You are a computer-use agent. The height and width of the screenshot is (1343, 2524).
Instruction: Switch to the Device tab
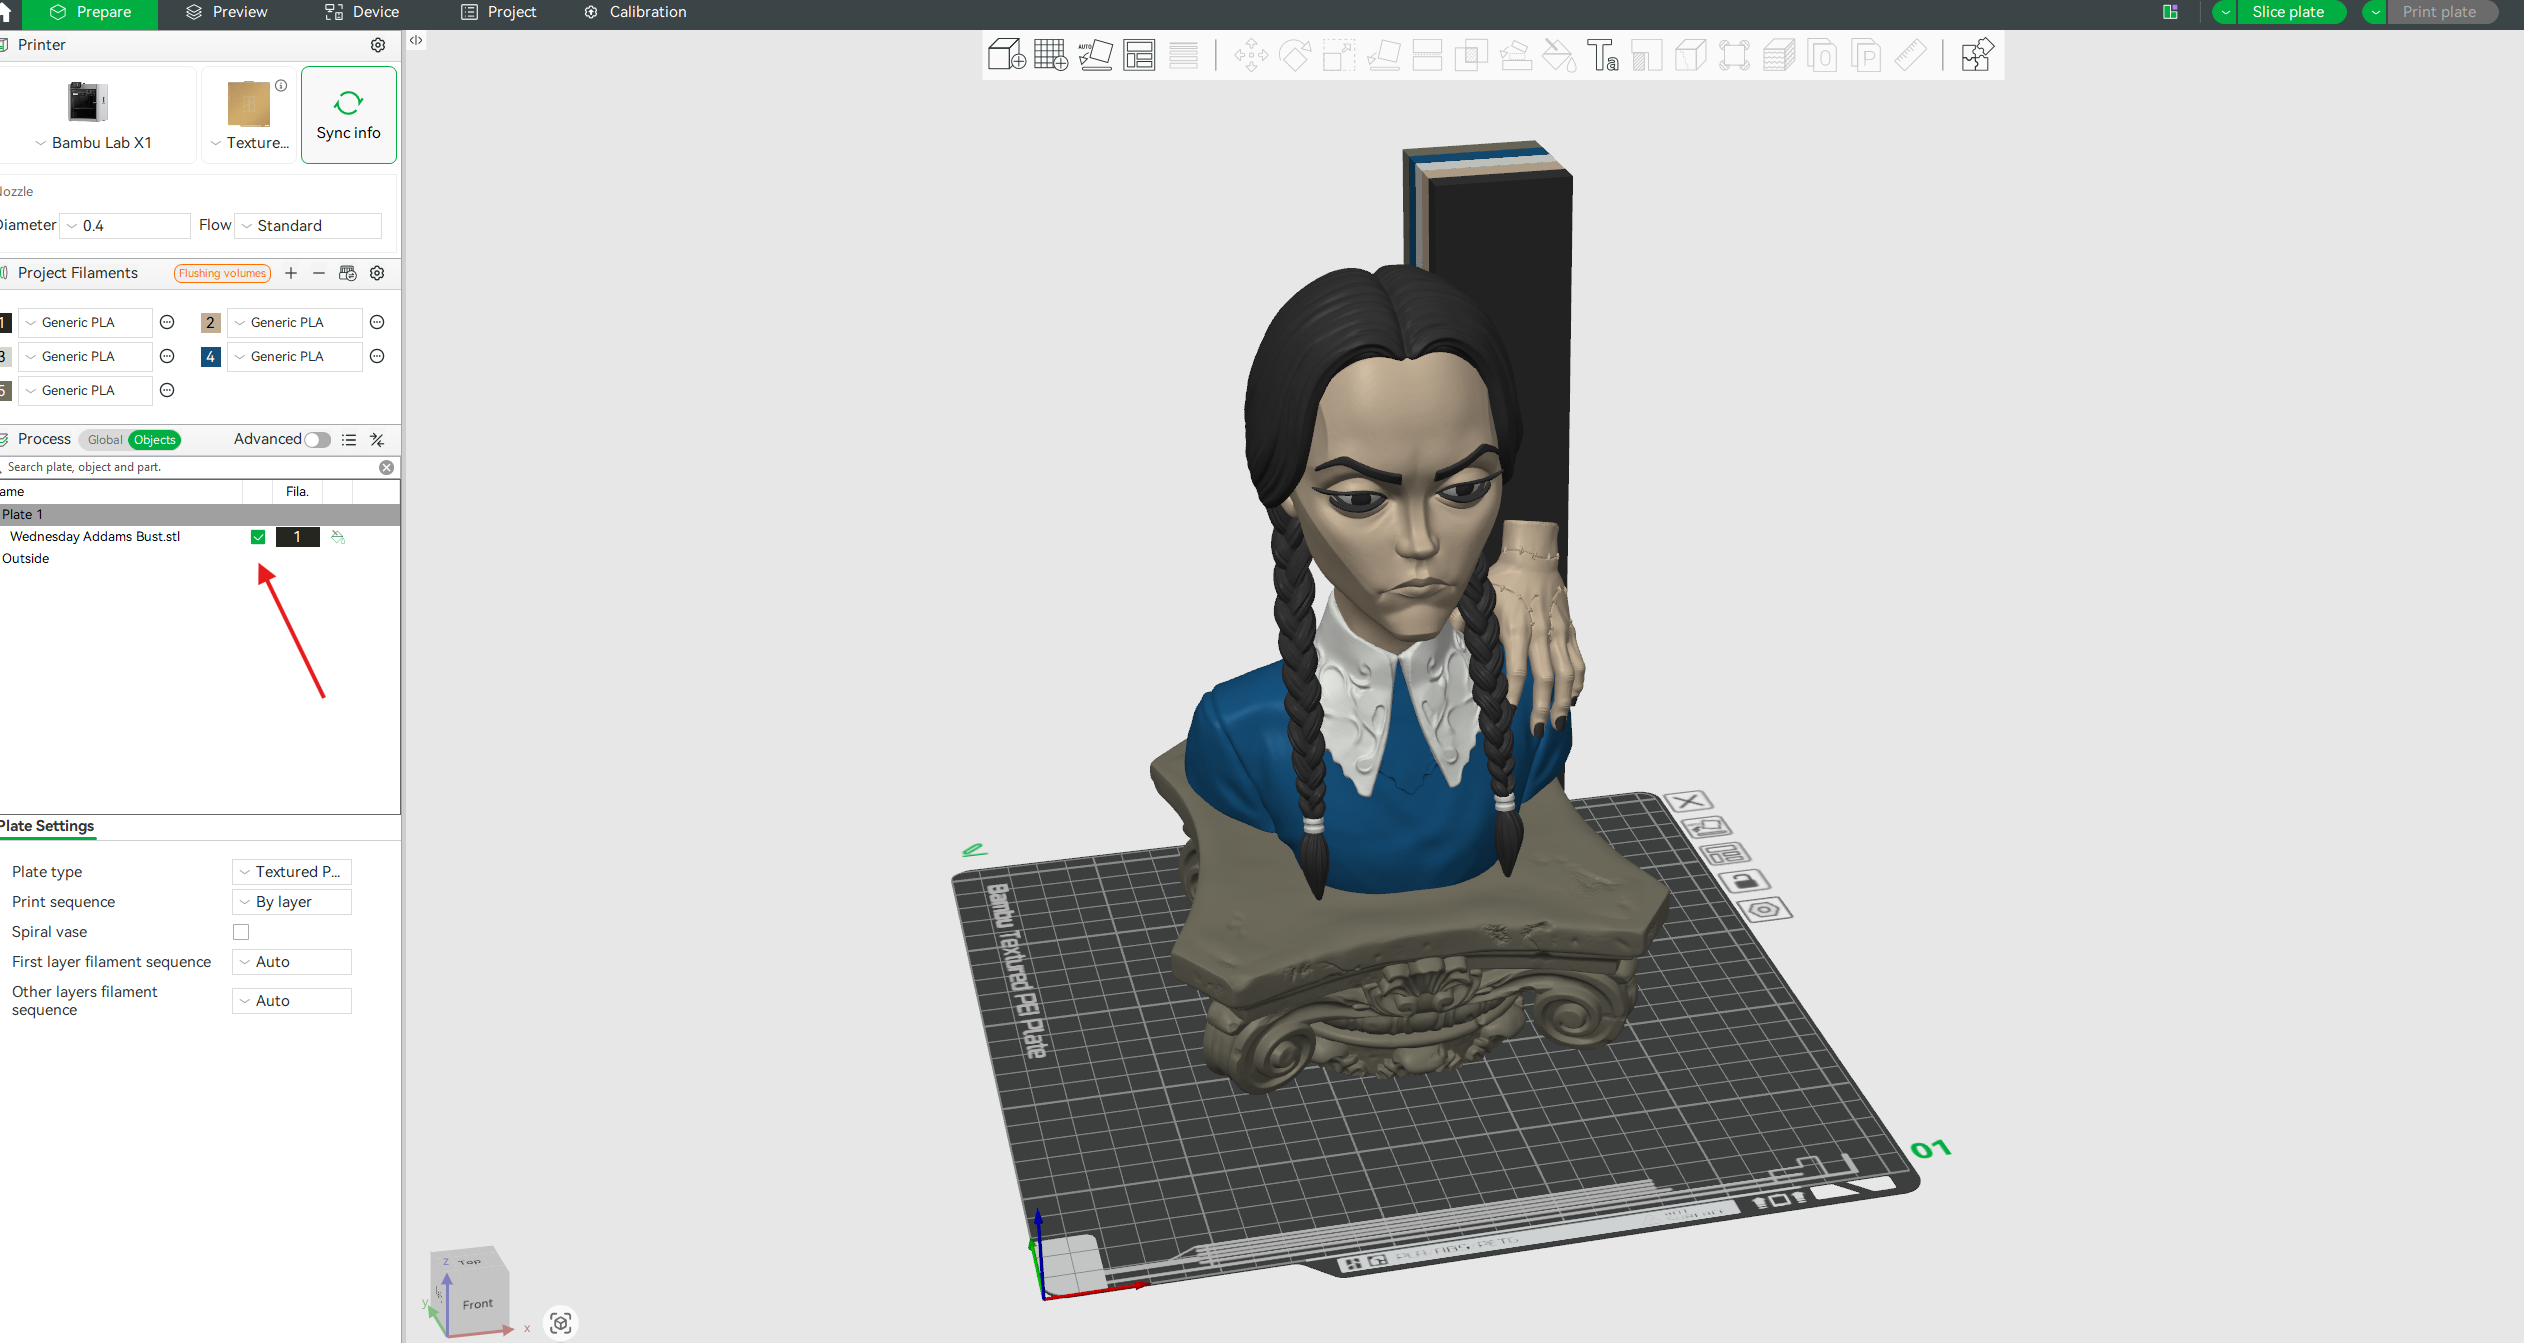point(362,12)
